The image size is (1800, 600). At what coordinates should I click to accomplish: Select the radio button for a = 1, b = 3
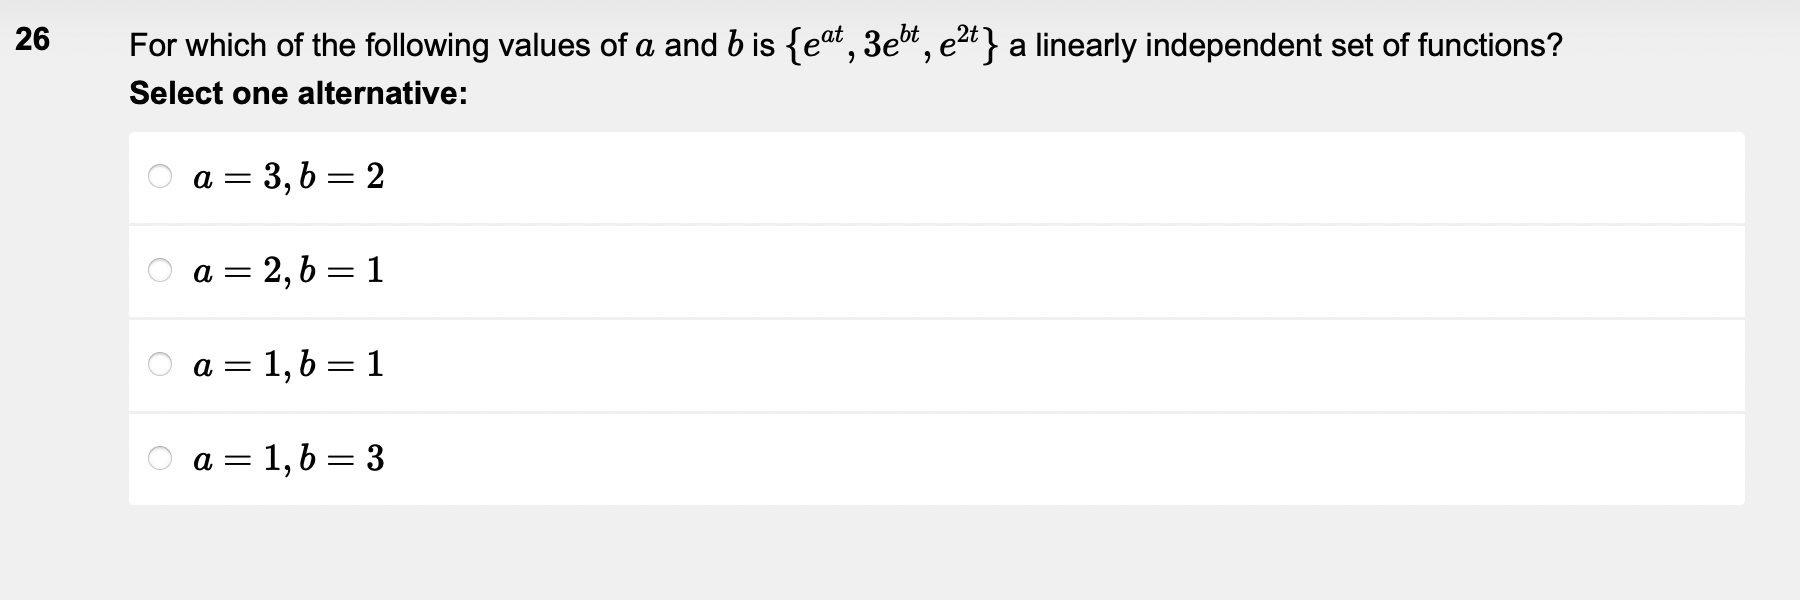pyautogui.click(x=160, y=458)
